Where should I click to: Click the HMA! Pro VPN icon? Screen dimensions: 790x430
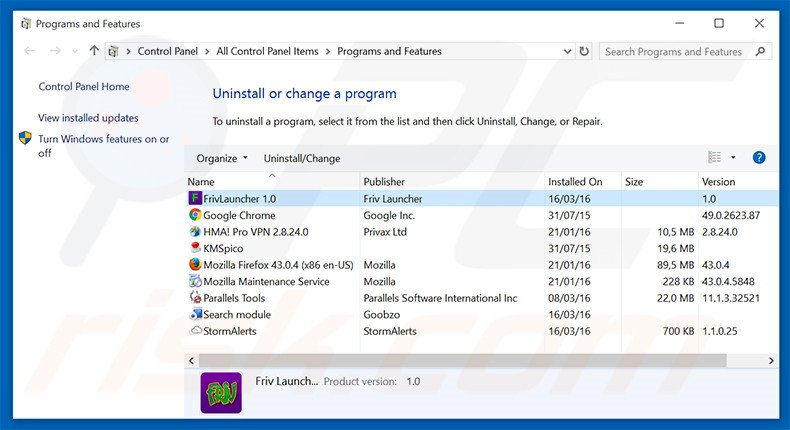click(x=195, y=231)
